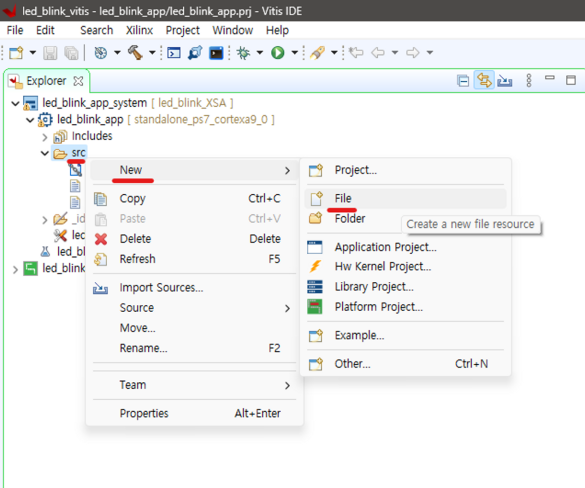Choose Import Sources in context menu
The image size is (585, 488).
point(194,288)
